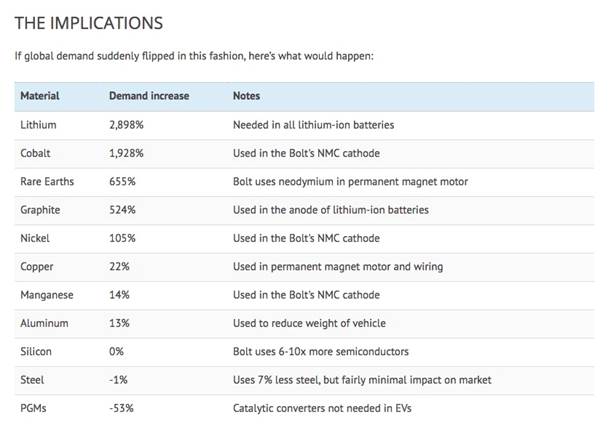
Task: Click the Demand increase column header
Action: pos(148,96)
